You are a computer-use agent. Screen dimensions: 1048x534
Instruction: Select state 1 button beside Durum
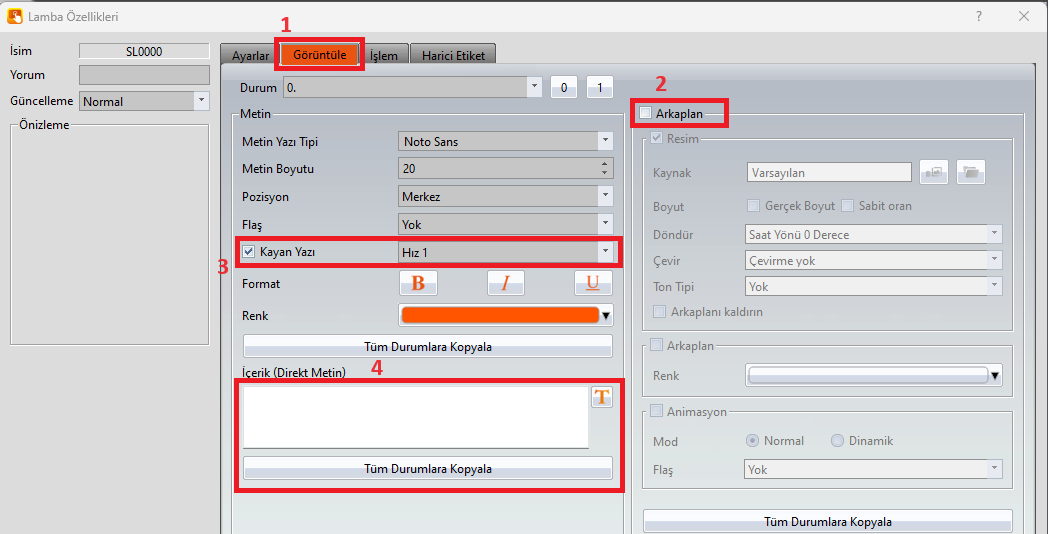(x=599, y=88)
